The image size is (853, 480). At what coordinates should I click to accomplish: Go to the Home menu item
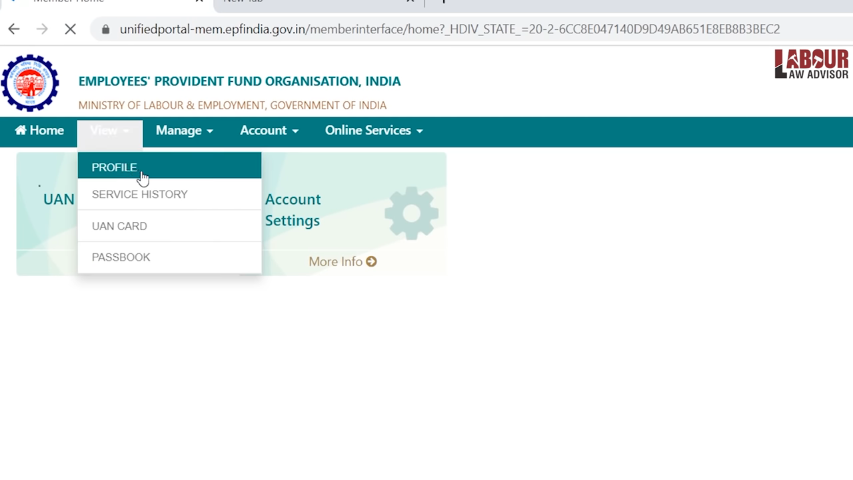point(39,131)
